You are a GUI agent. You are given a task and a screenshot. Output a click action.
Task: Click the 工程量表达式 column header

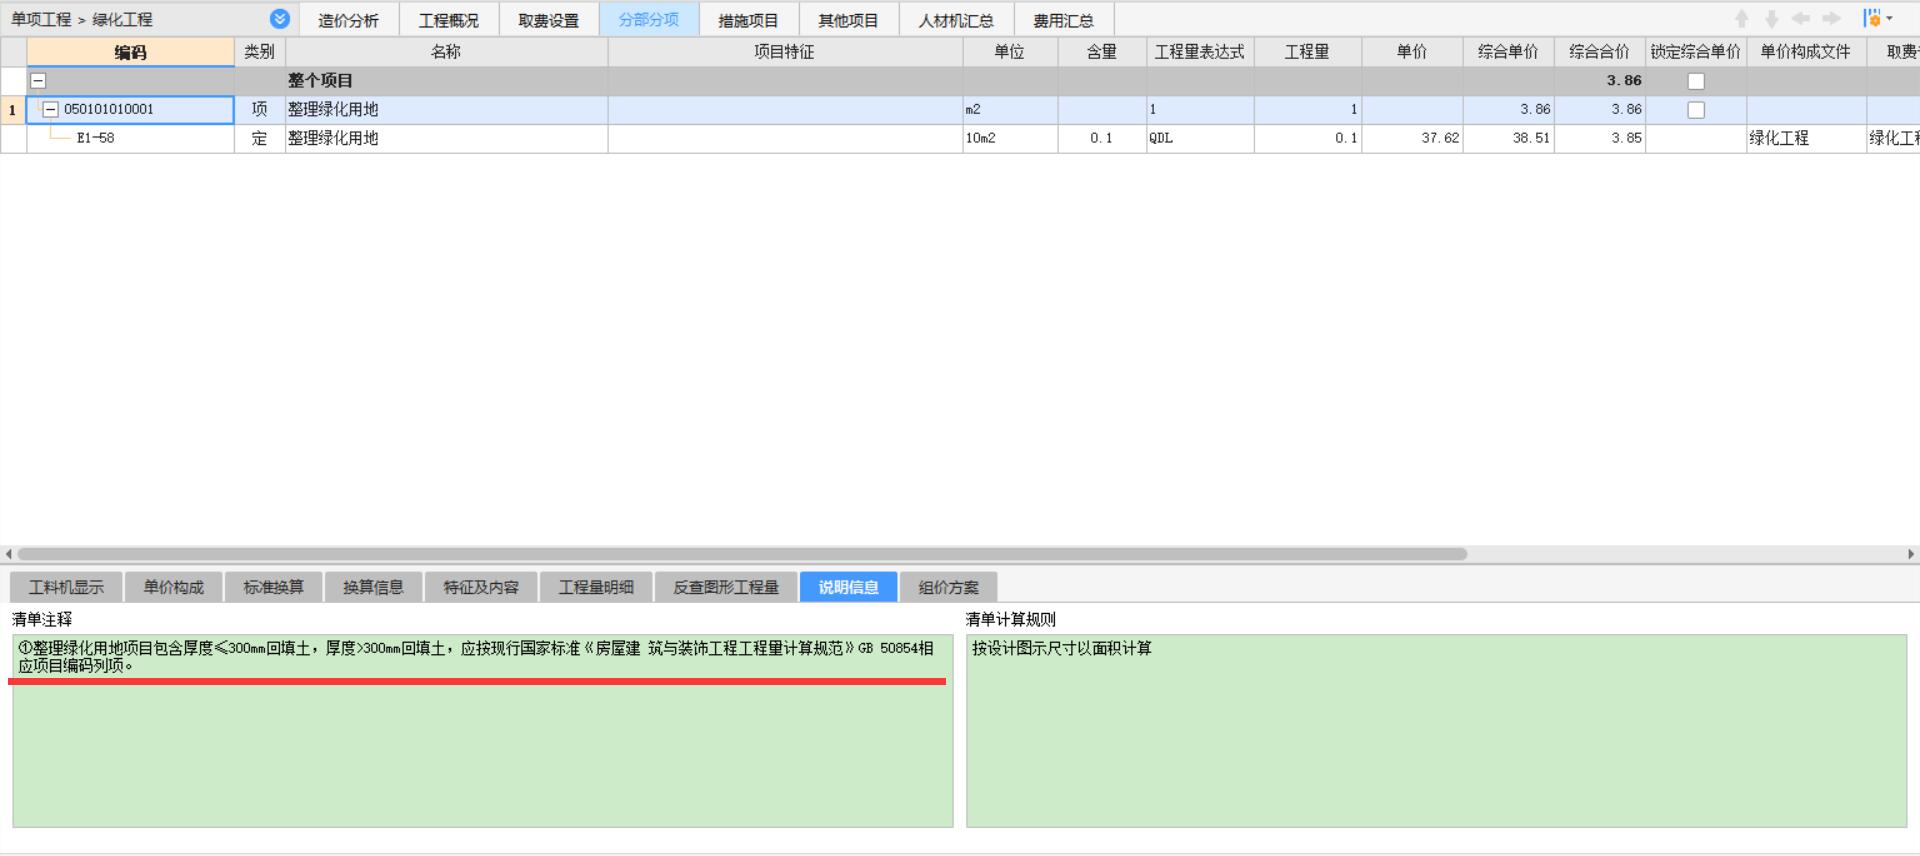[x=1200, y=52]
